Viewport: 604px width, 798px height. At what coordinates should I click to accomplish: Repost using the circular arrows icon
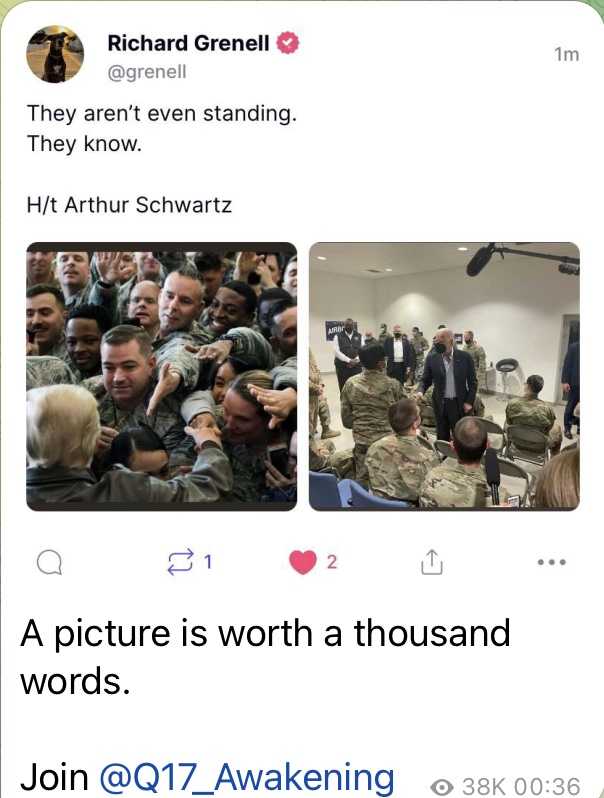pos(181,562)
